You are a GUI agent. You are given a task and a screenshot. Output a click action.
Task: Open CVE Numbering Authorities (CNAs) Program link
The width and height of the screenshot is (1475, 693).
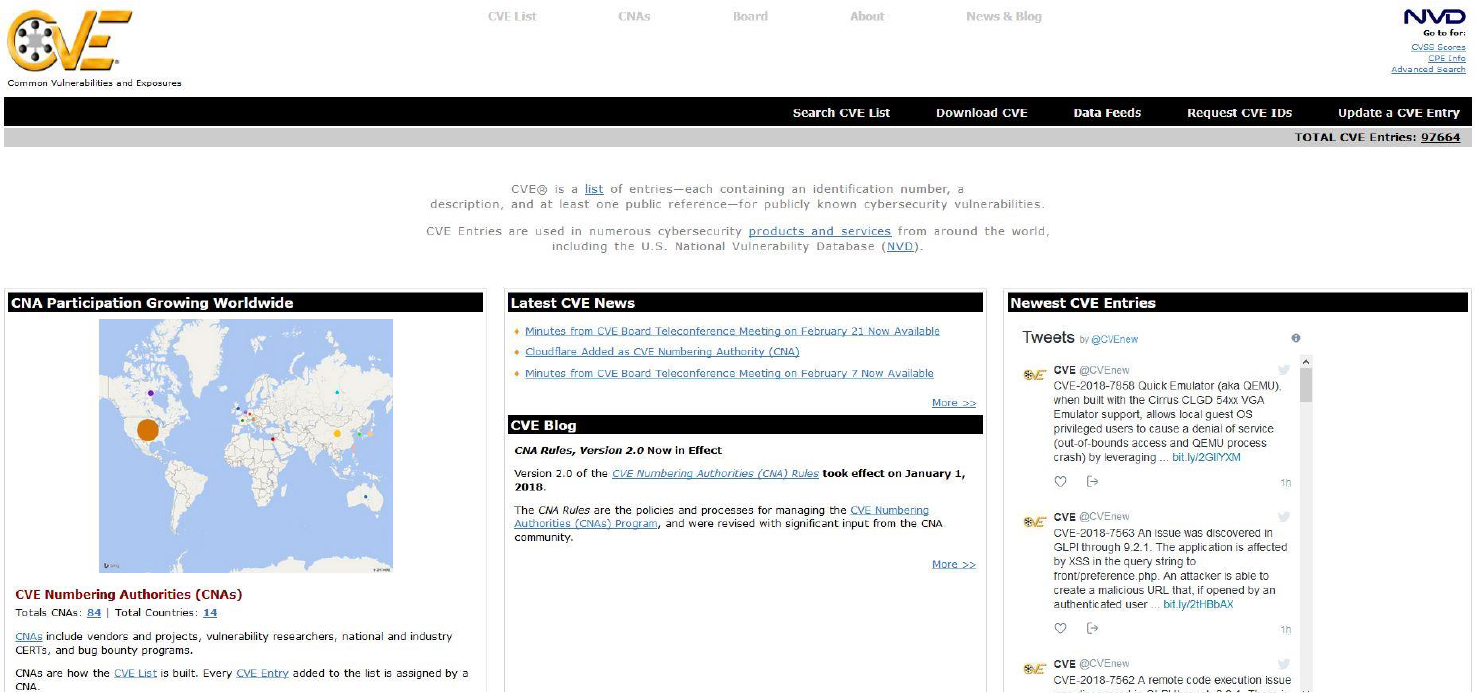point(721,516)
